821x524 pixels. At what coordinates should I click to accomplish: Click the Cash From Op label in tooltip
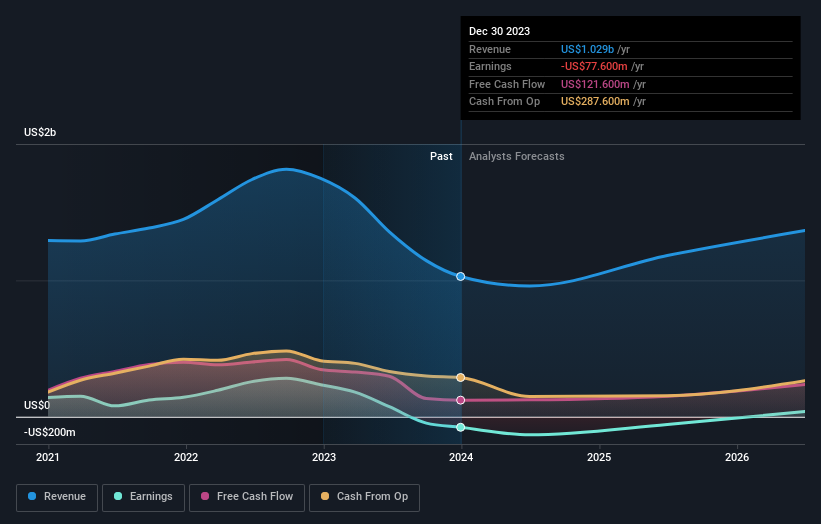(504, 102)
